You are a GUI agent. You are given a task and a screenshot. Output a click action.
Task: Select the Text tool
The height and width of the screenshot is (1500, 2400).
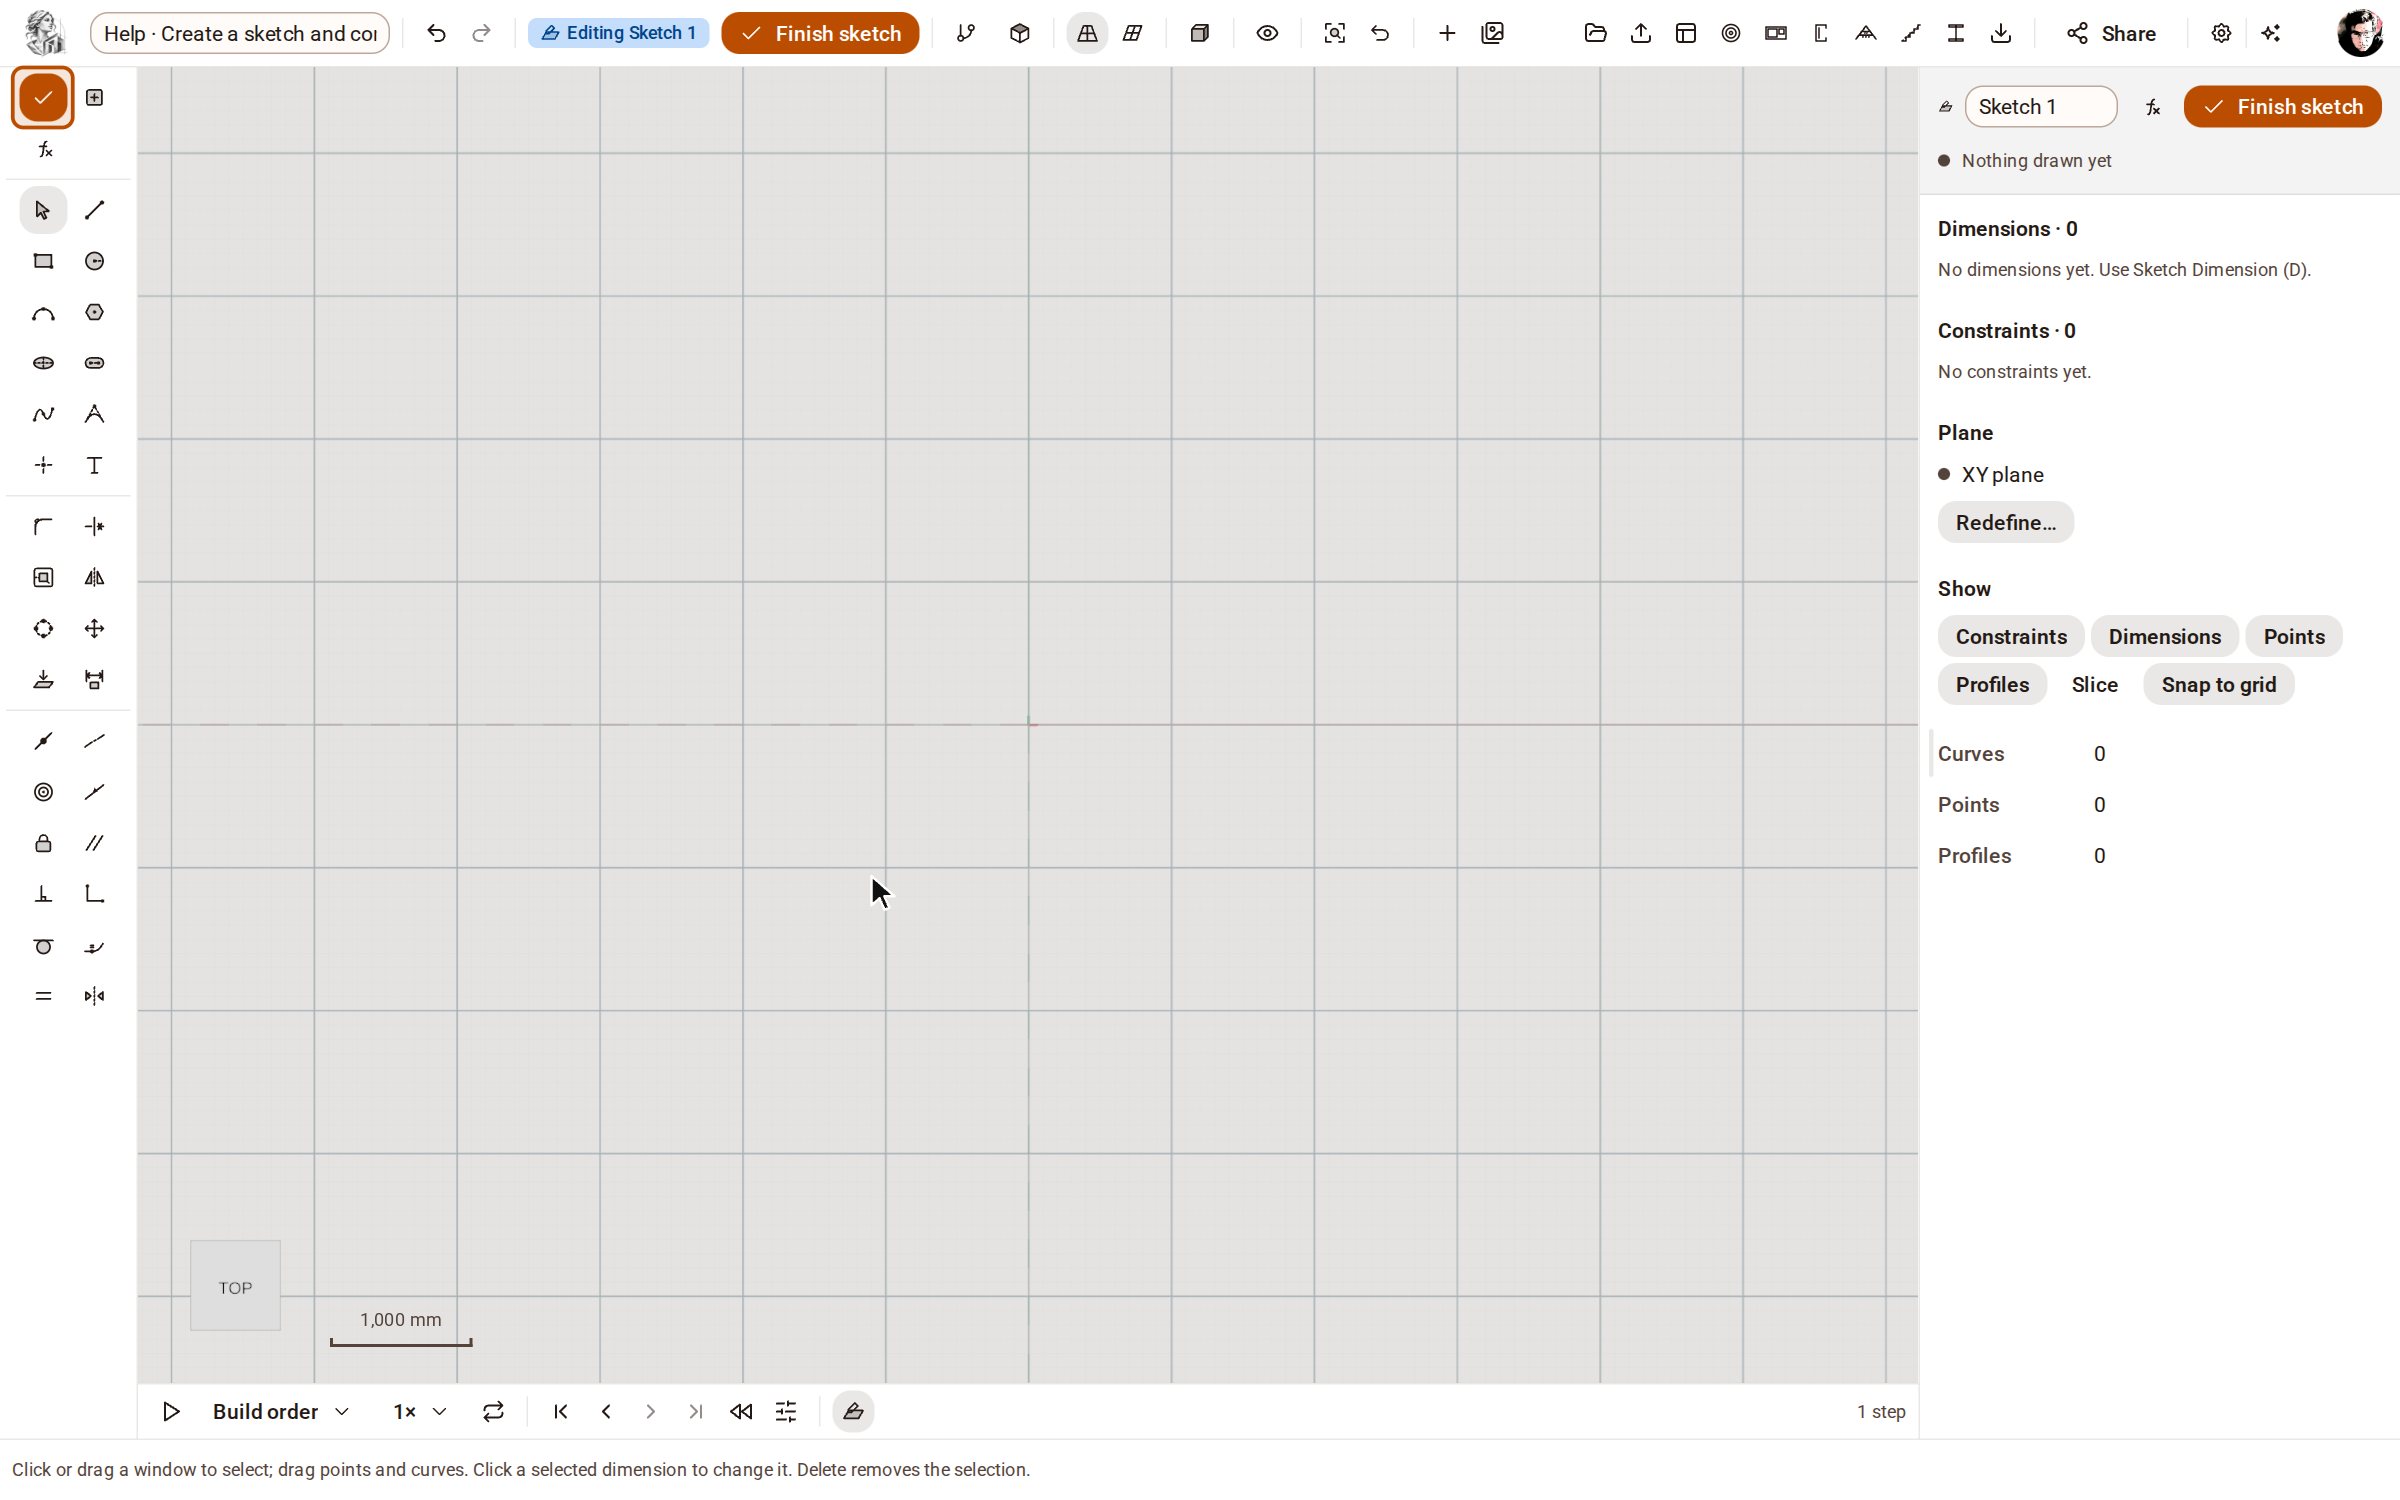(x=94, y=465)
